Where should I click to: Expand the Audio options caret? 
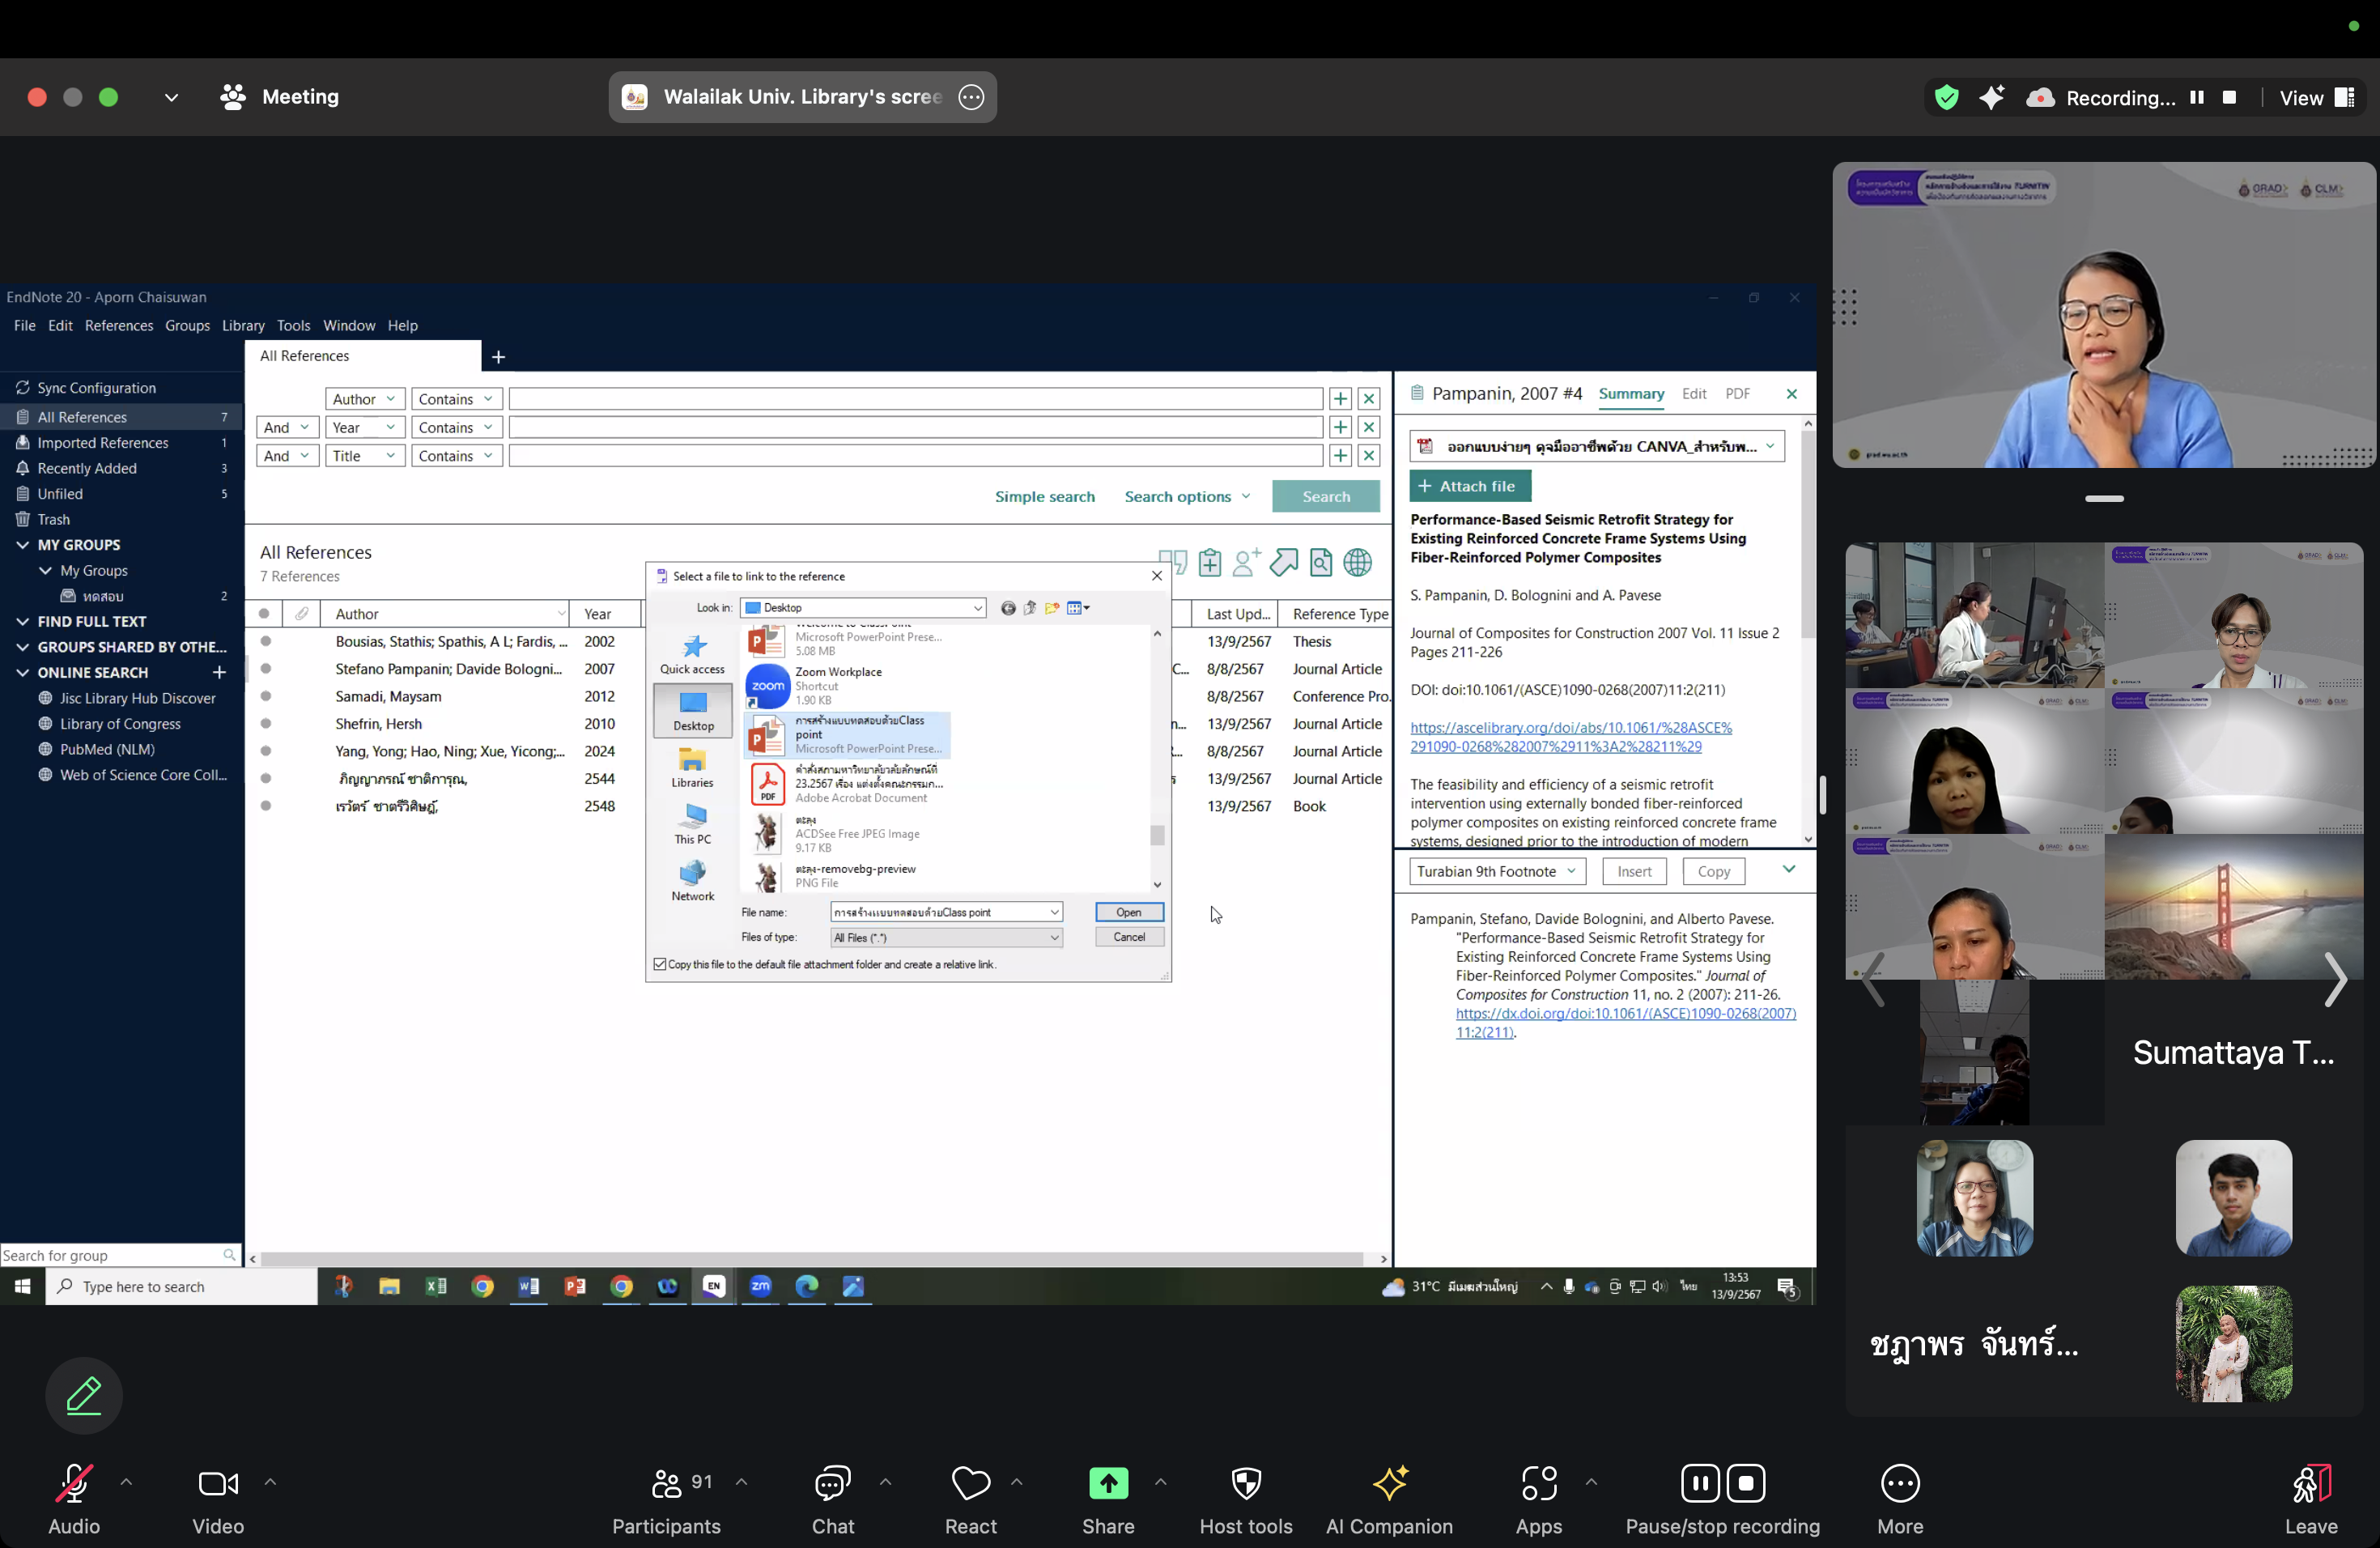click(126, 1481)
